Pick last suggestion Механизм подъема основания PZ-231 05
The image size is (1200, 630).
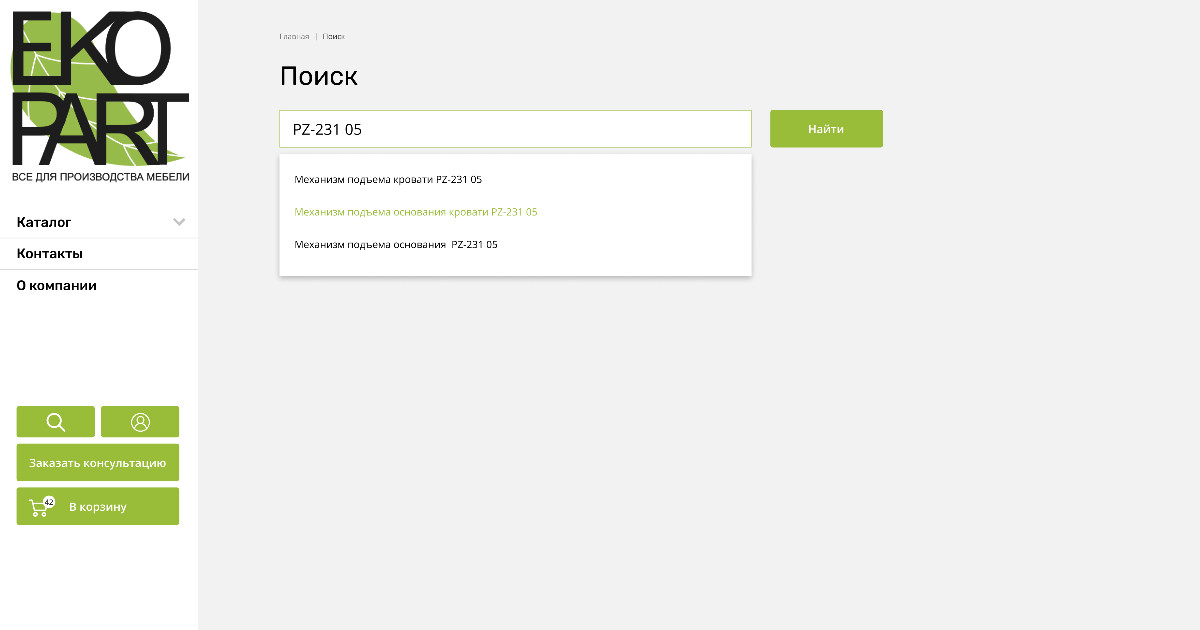(396, 244)
